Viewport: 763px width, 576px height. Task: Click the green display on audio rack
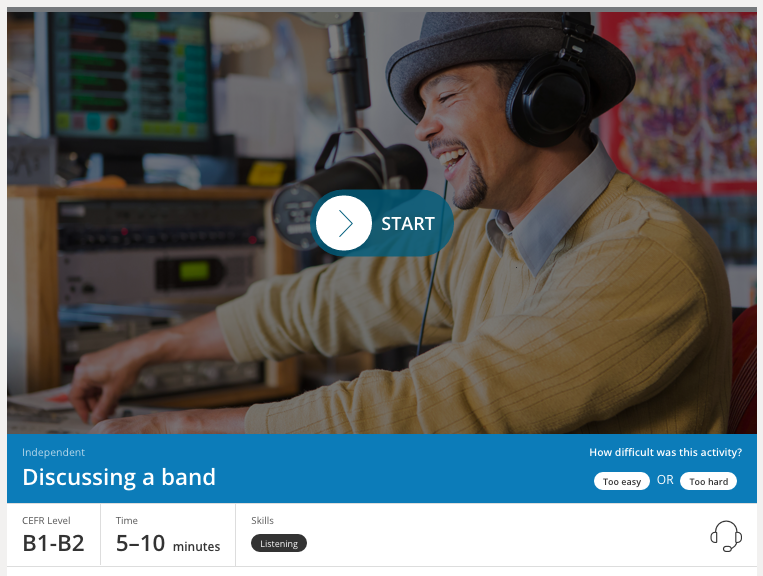pyautogui.click(x=194, y=271)
